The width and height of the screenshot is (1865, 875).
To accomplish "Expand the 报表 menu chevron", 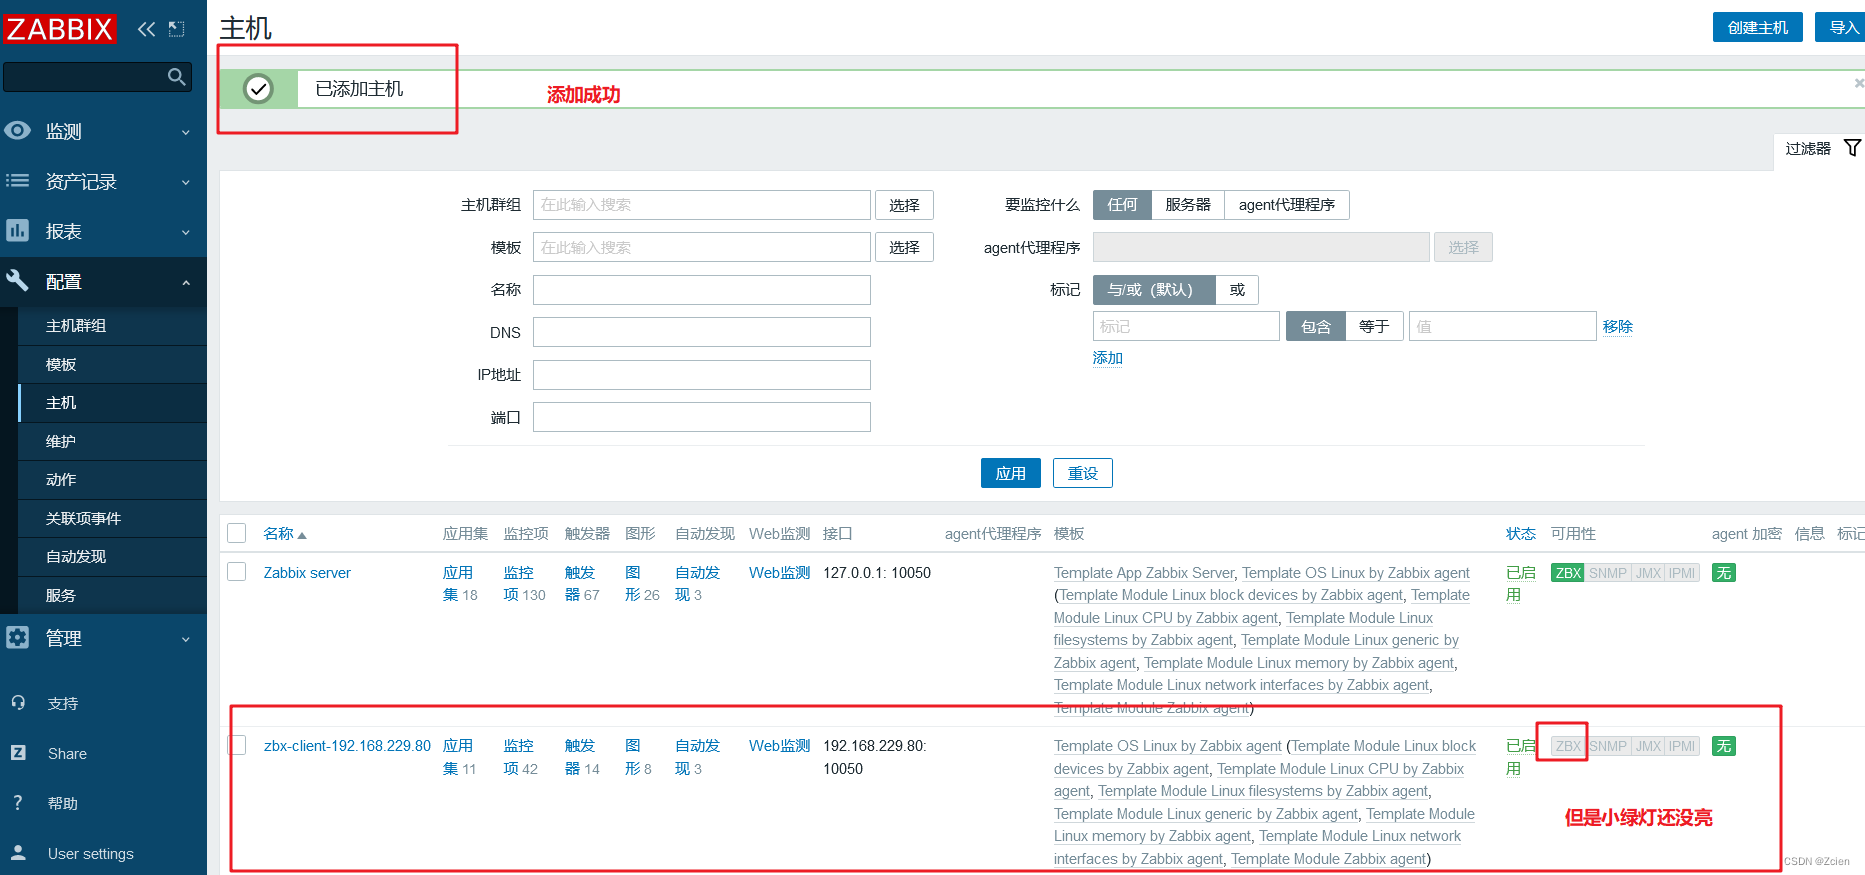I will tap(186, 232).
